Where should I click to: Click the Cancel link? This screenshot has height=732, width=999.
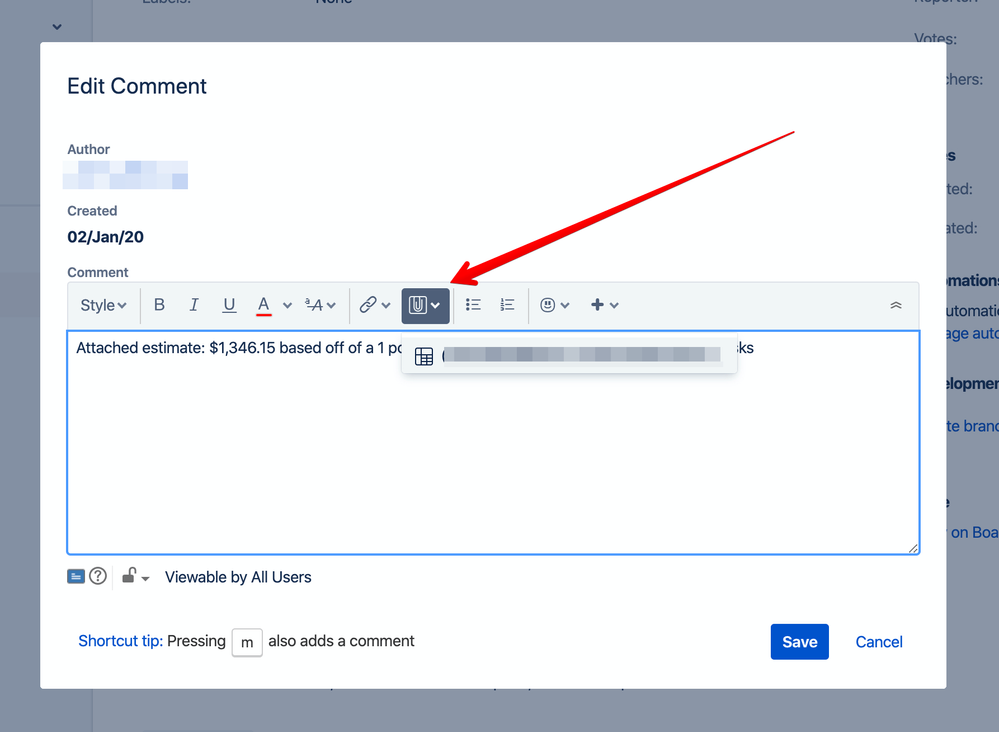tap(879, 642)
